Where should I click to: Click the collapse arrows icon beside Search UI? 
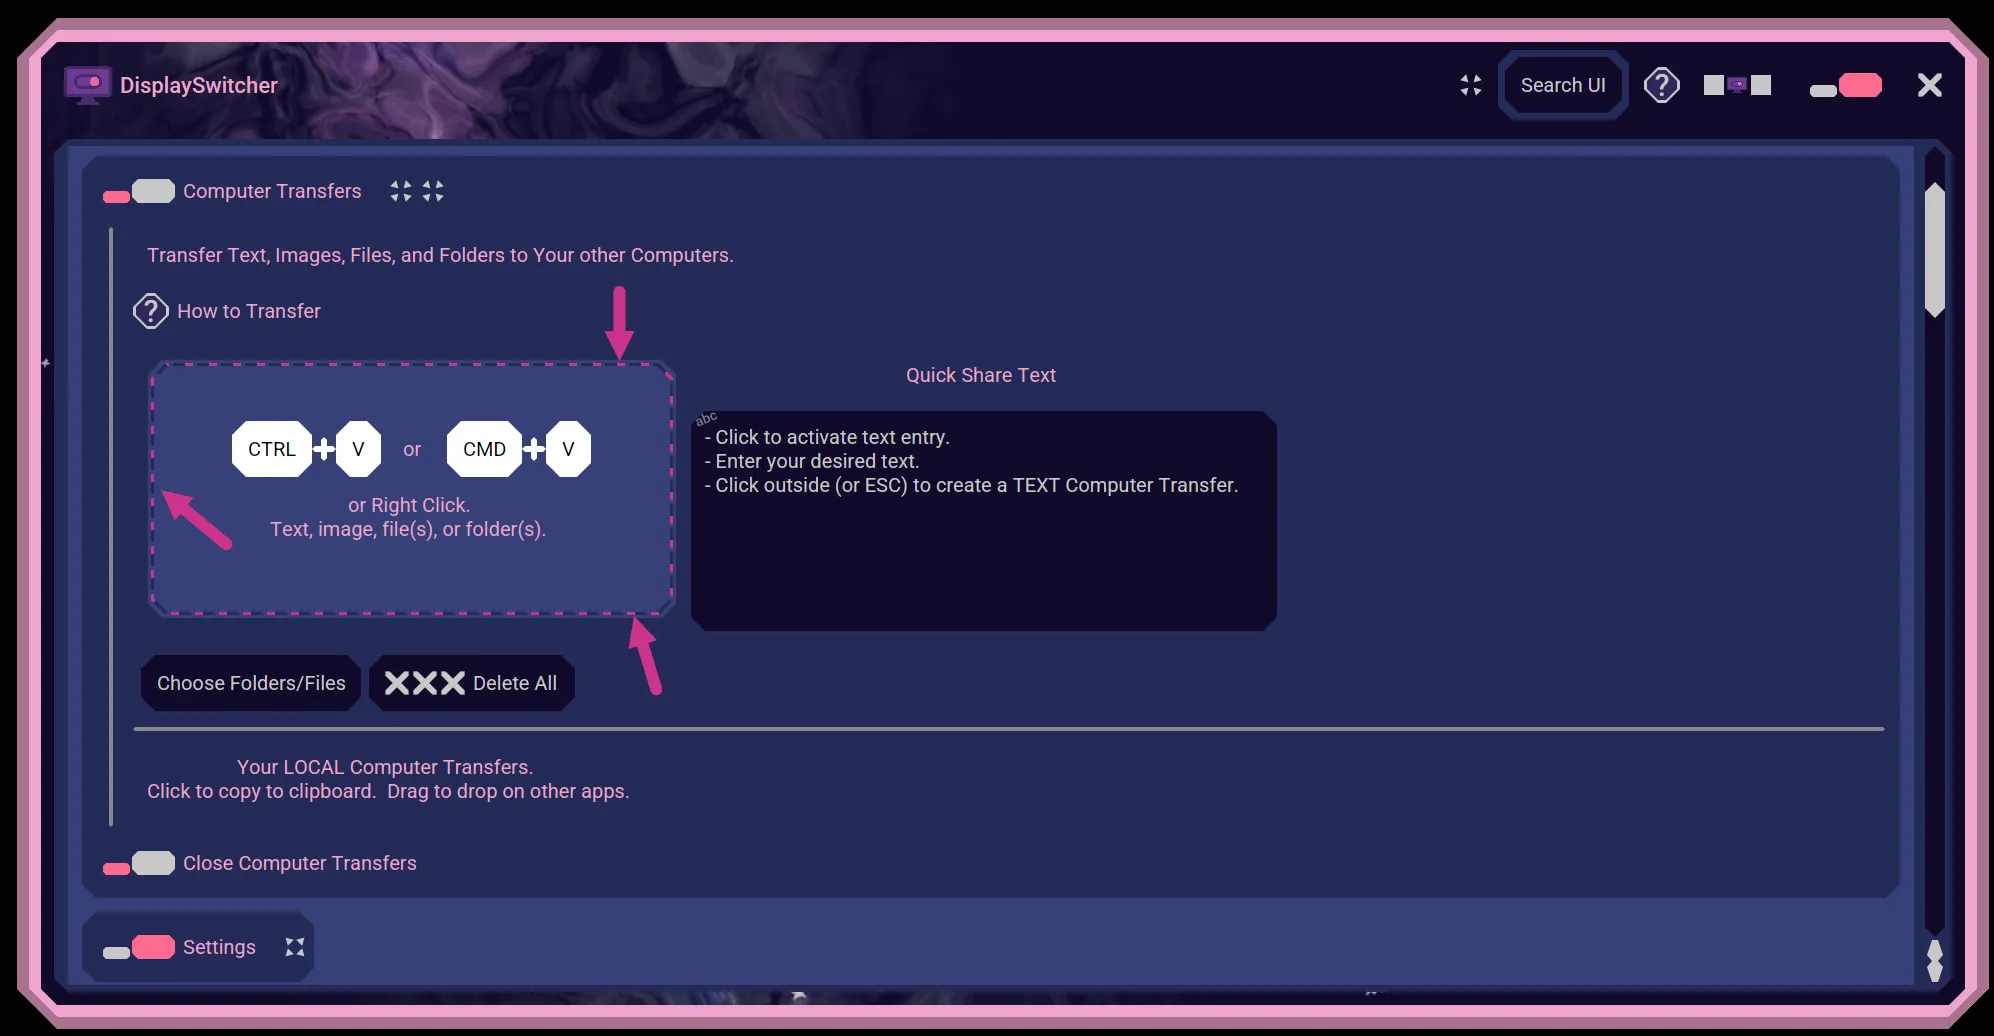tap(1470, 85)
